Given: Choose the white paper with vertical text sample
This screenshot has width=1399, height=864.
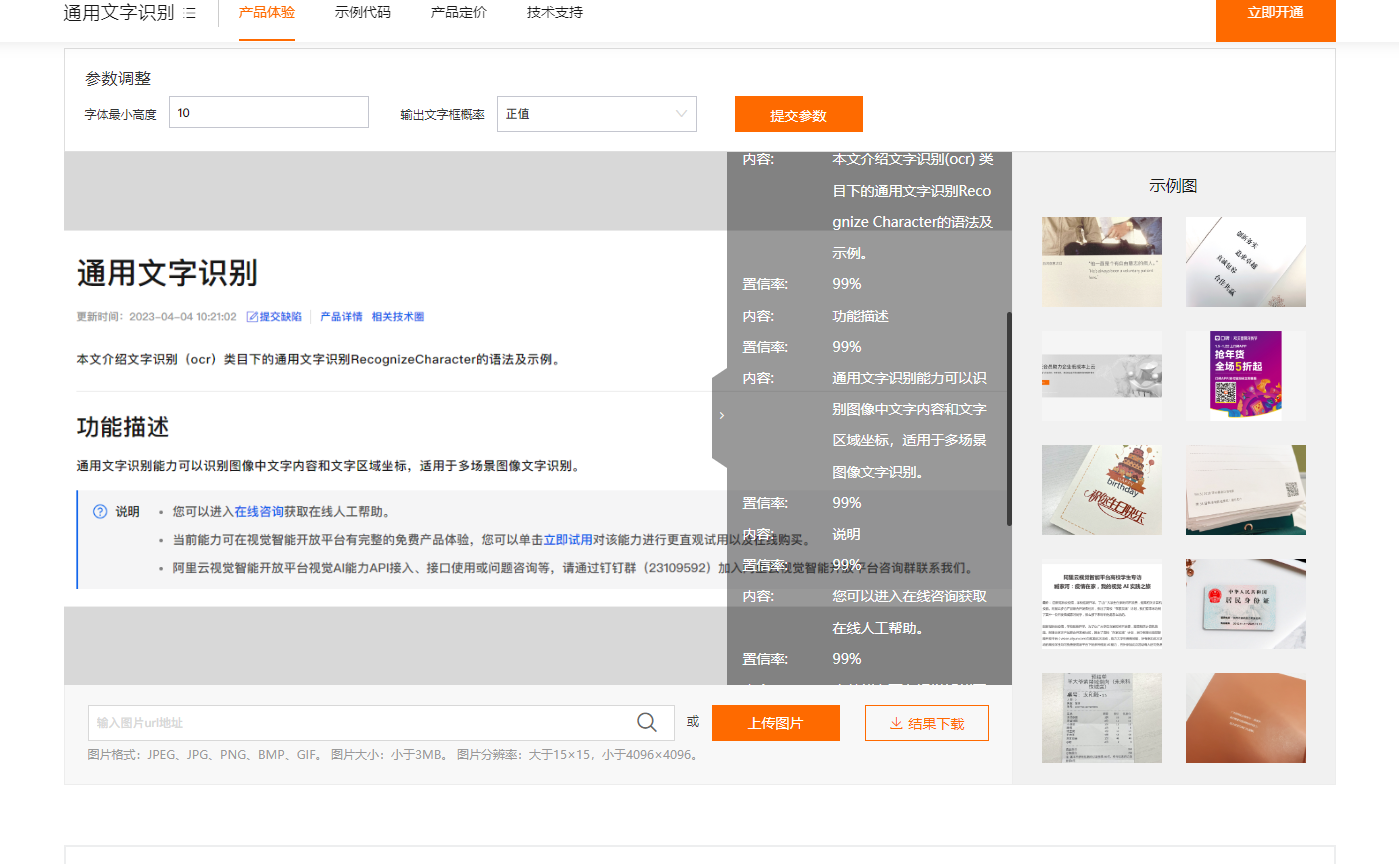Looking at the screenshot, I should [1246, 262].
